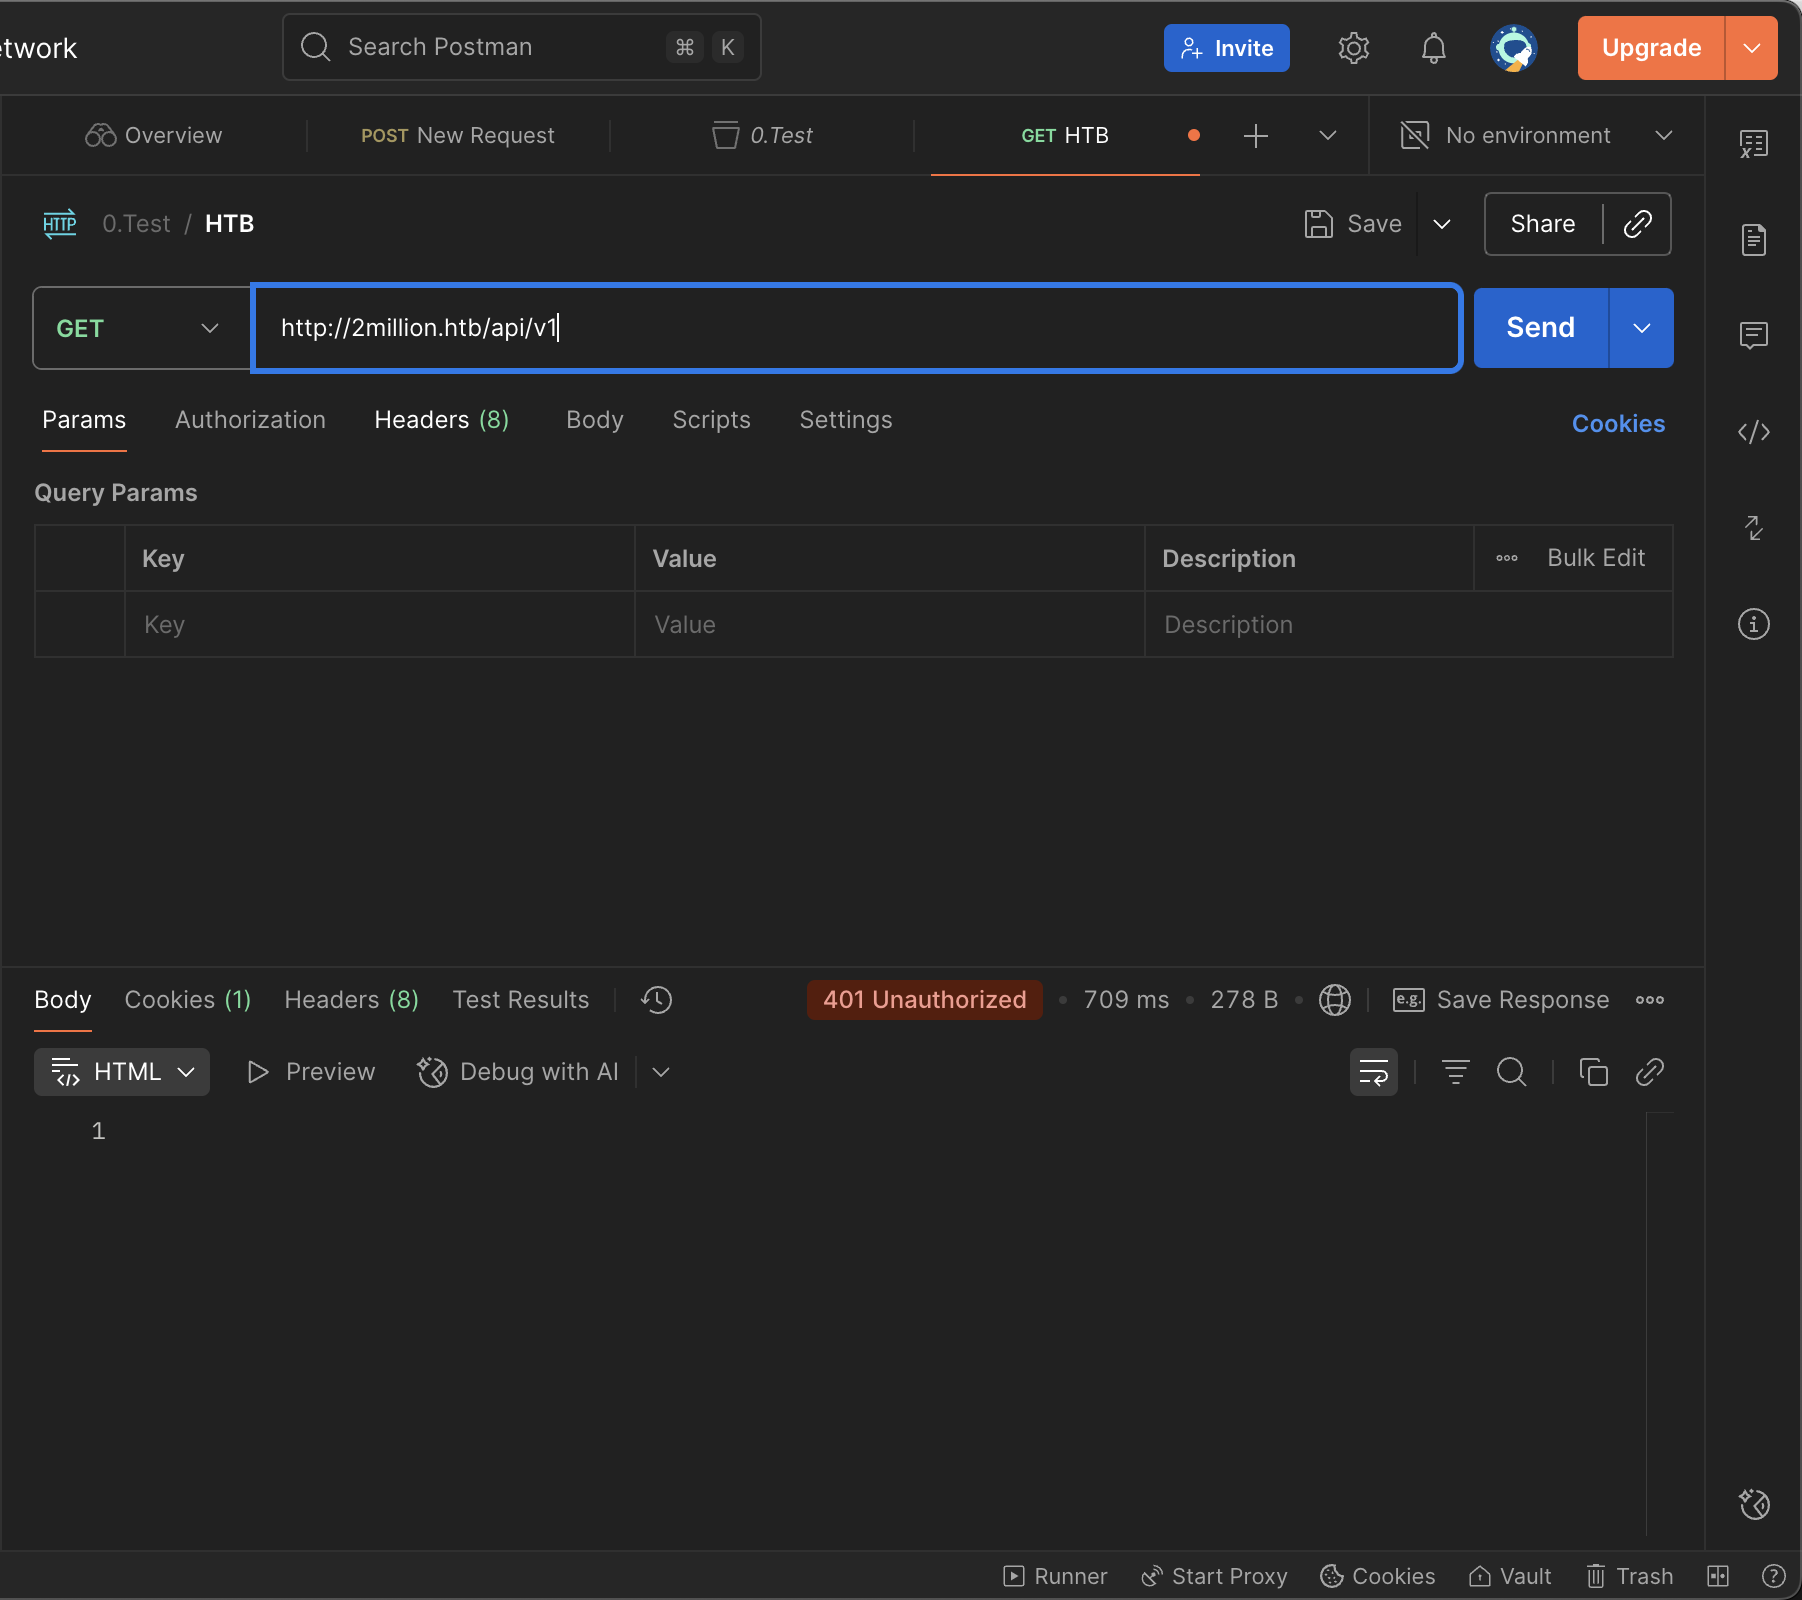Open the Test Results tab

[521, 1000]
